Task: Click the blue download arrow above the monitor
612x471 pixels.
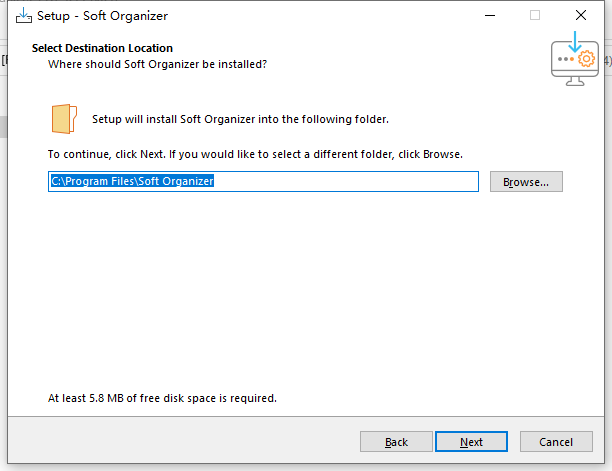Action: pos(575,42)
